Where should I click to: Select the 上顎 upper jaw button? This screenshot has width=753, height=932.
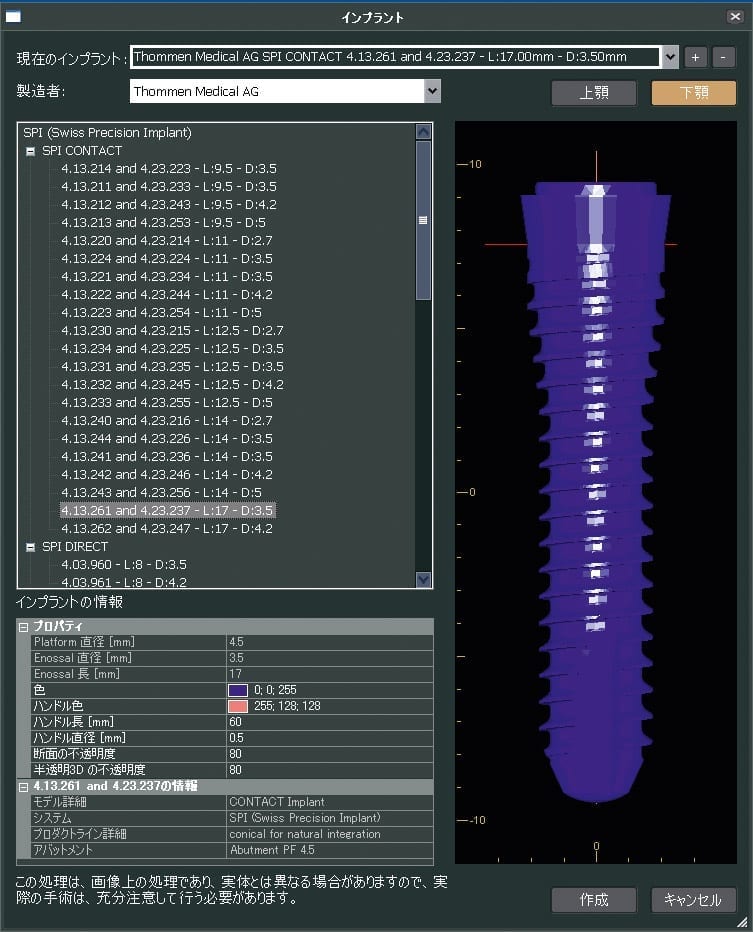click(x=593, y=93)
